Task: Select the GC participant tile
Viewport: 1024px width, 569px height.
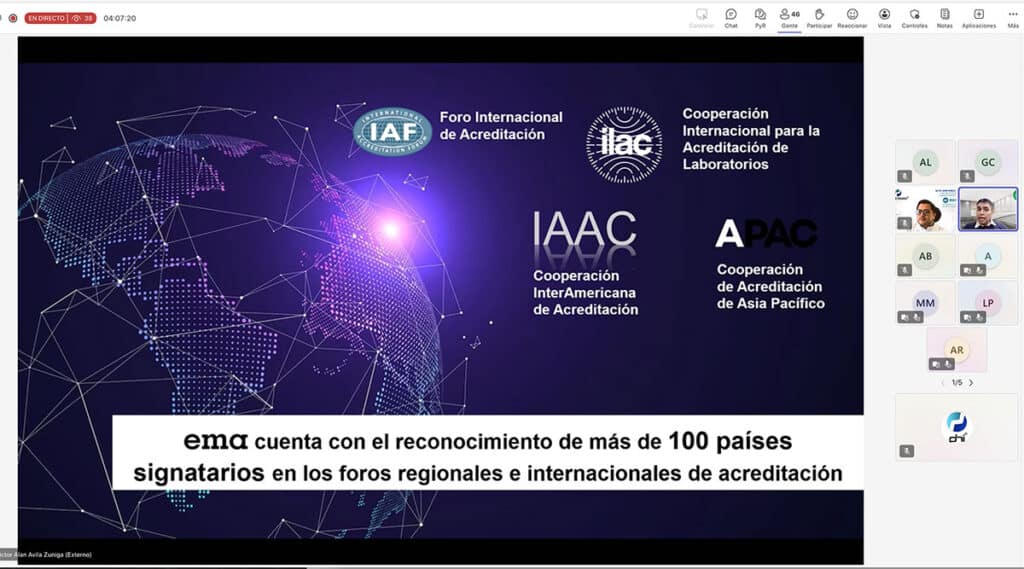Action: point(988,161)
